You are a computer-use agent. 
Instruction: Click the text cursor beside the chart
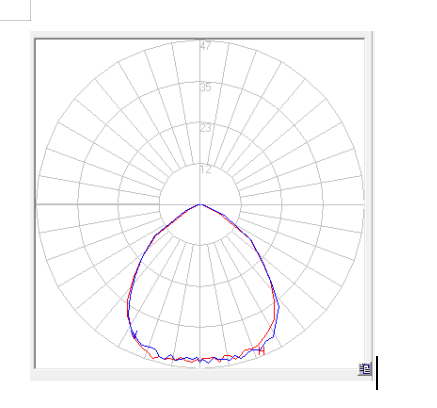[x=377, y=373]
